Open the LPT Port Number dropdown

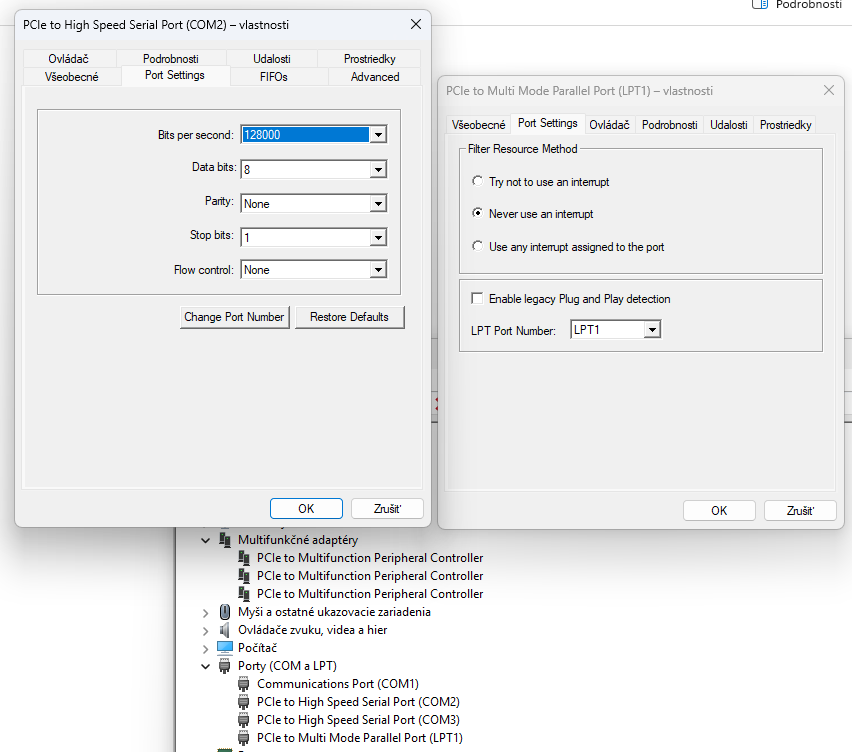point(652,330)
